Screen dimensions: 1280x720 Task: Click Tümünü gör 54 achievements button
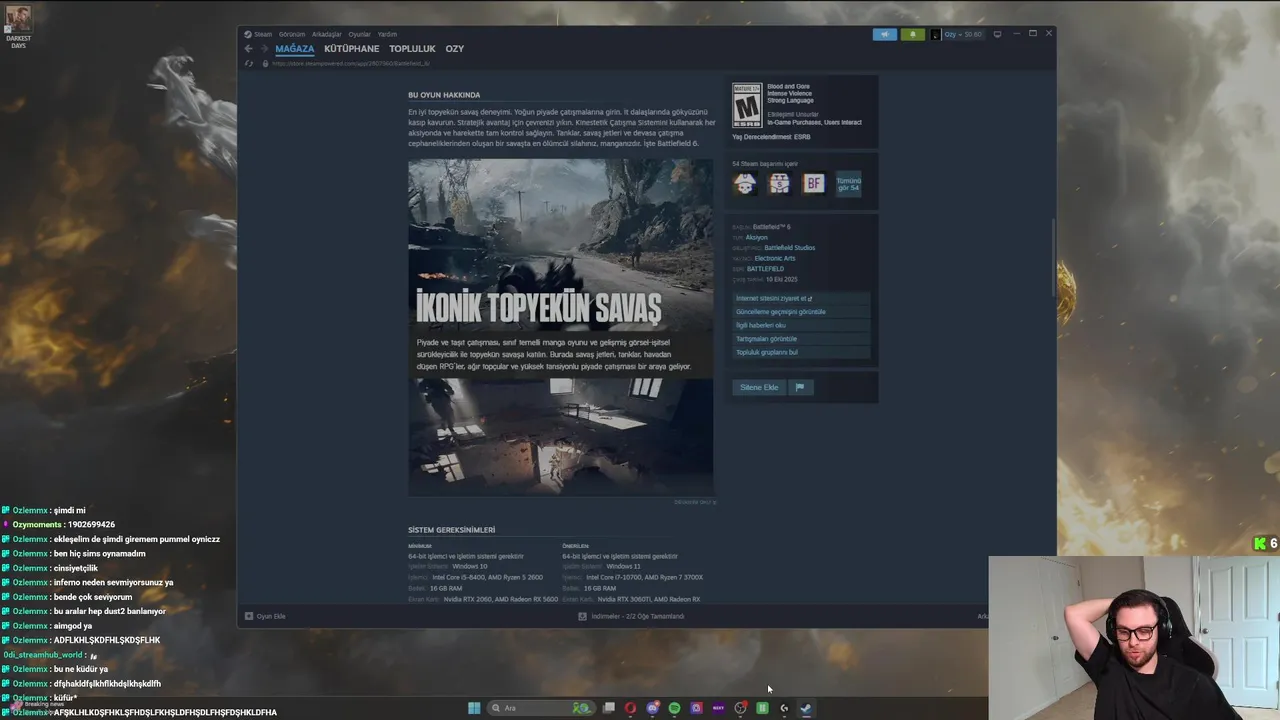click(848, 184)
